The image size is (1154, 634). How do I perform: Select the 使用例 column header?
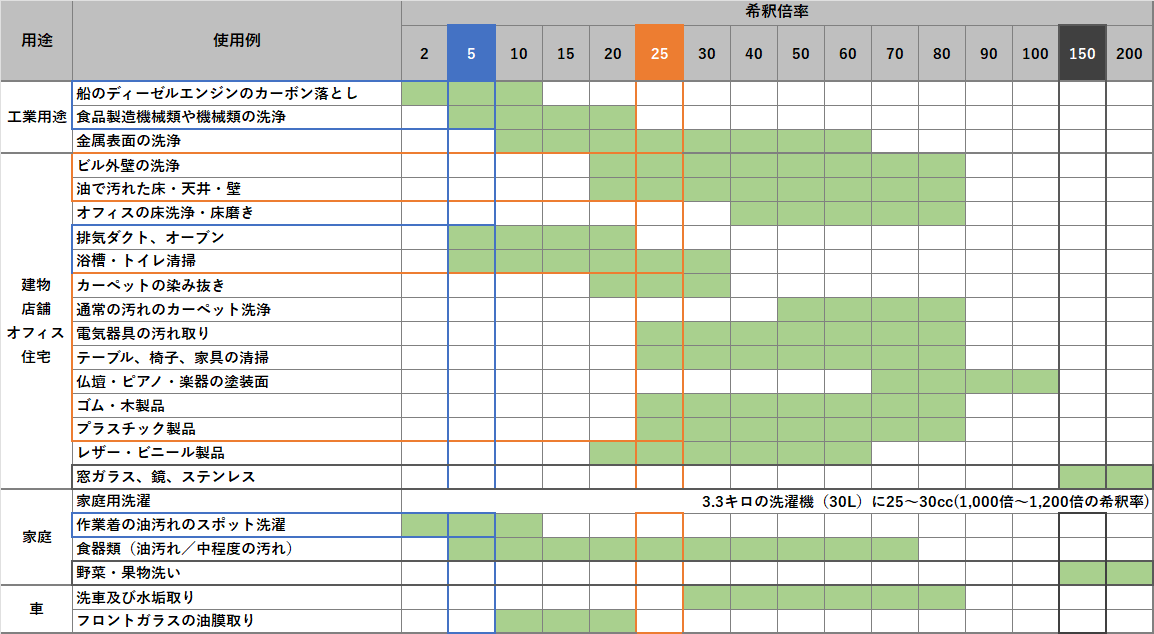click(236, 41)
